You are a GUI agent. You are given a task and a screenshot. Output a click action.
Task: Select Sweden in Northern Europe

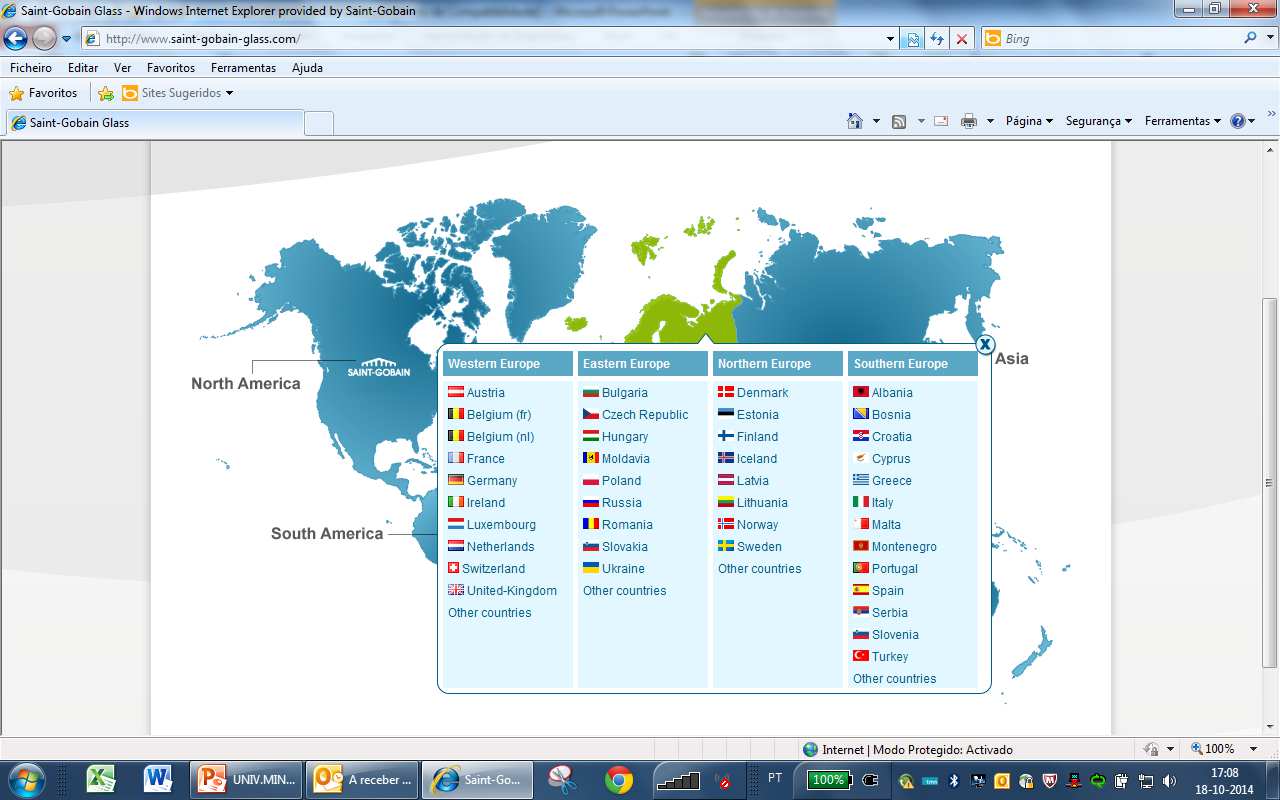click(759, 547)
